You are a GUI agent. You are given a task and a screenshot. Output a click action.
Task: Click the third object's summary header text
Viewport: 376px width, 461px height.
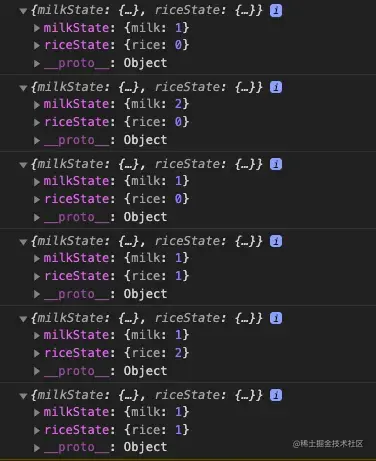147,164
